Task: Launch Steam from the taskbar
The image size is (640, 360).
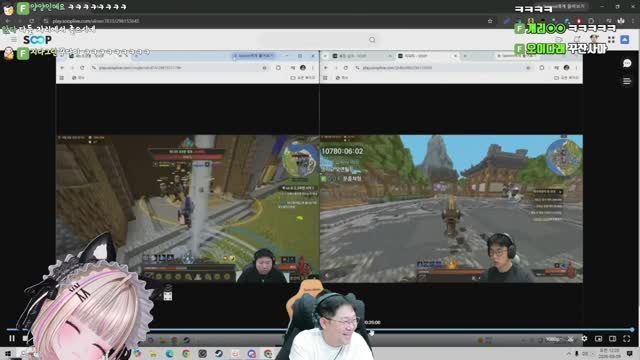Action: tap(219, 354)
